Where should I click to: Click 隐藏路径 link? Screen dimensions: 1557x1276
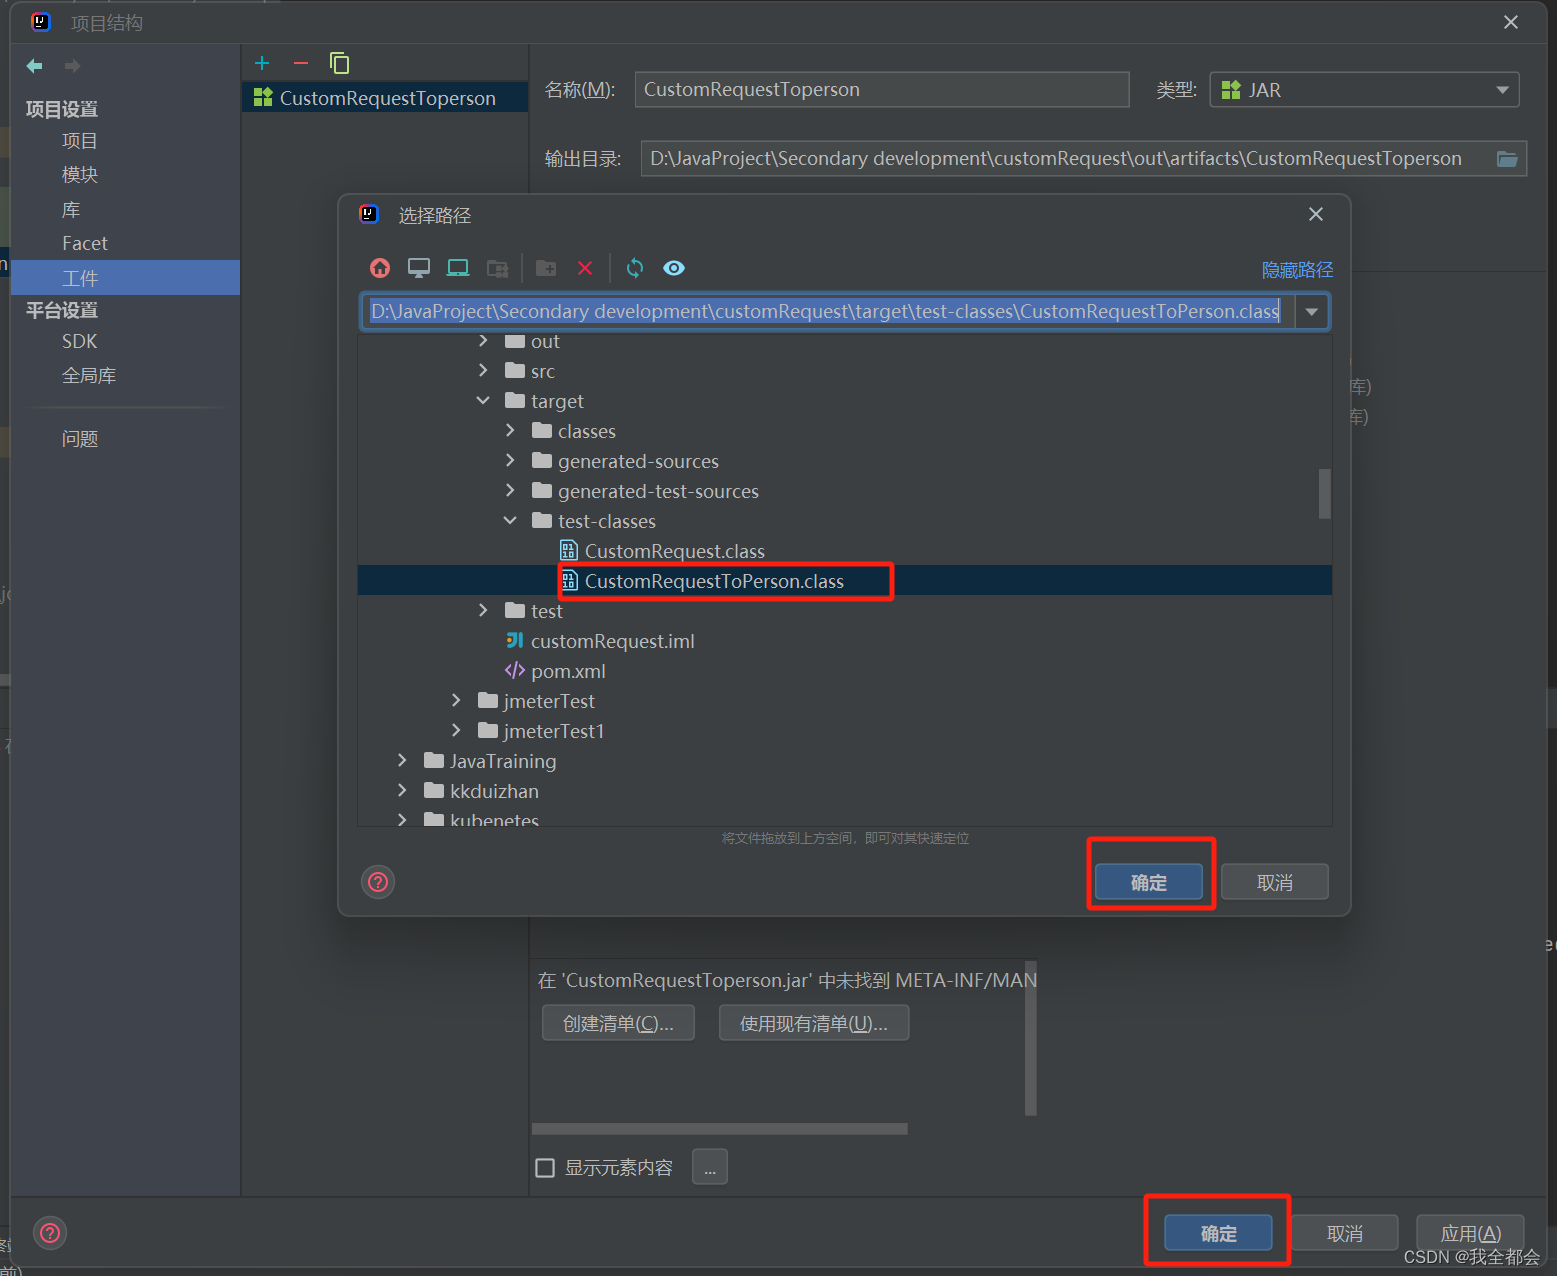pyautogui.click(x=1297, y=270)
